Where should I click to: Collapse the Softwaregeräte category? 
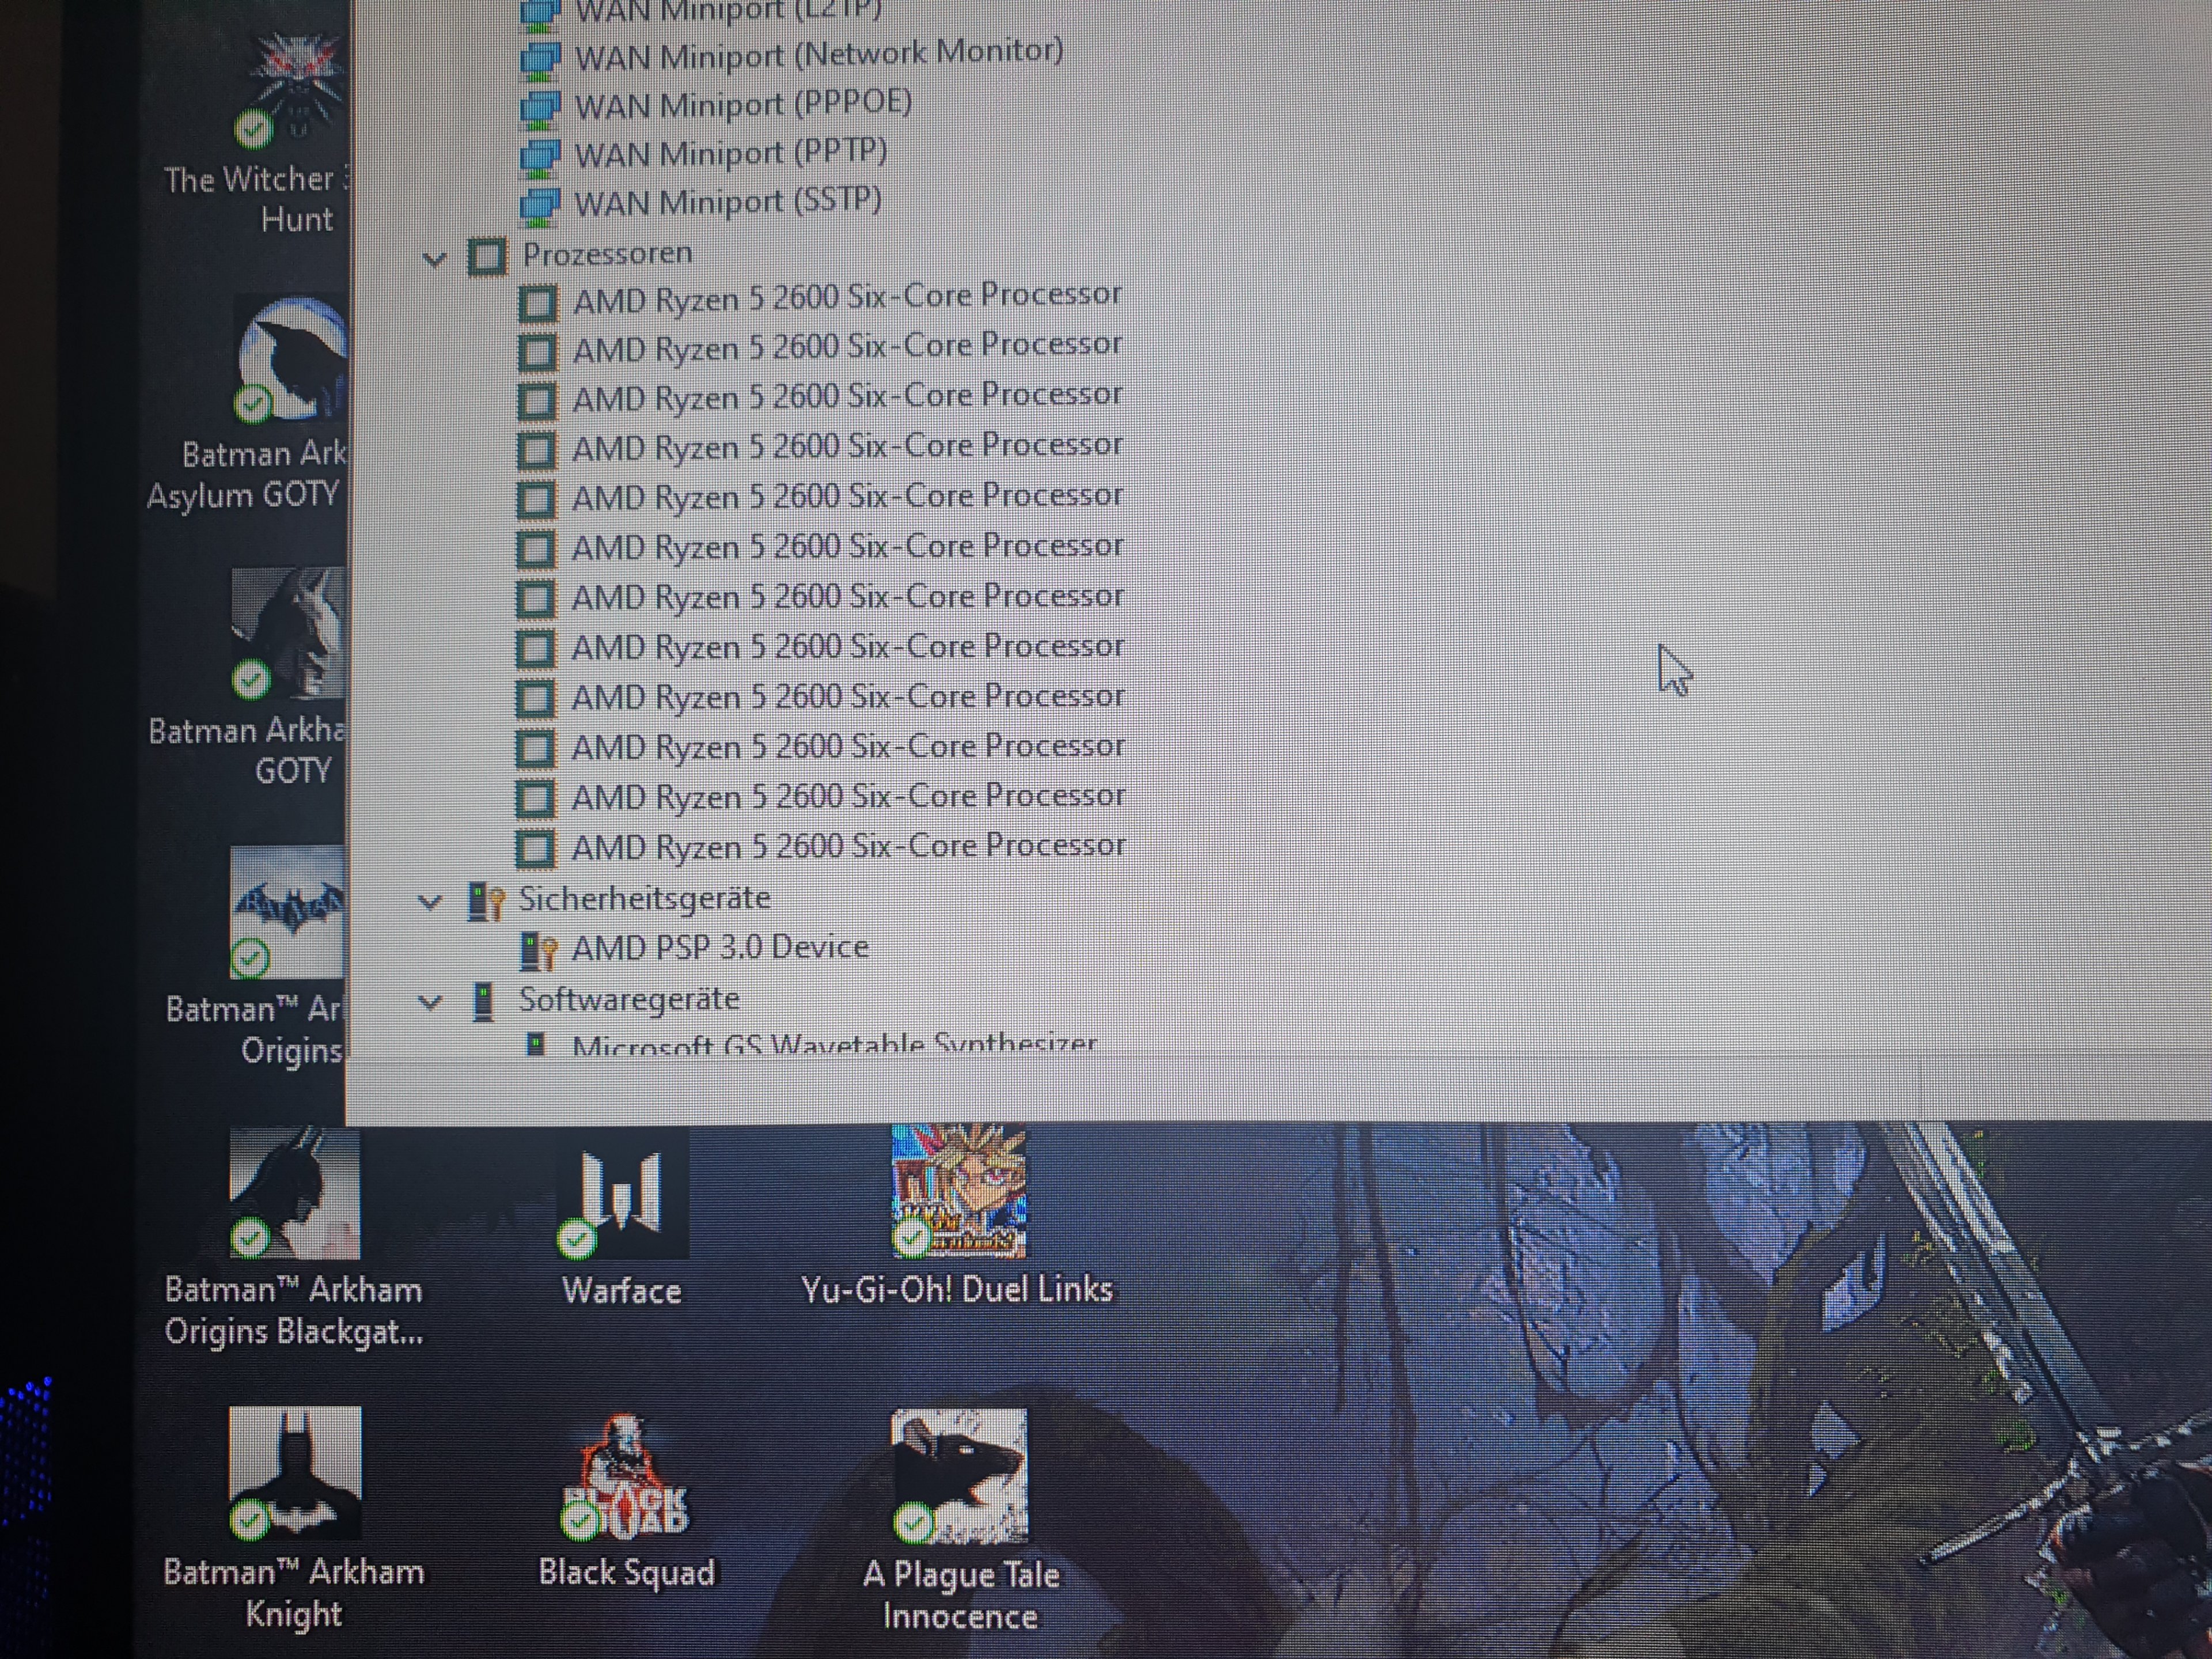pos(430,1002)
